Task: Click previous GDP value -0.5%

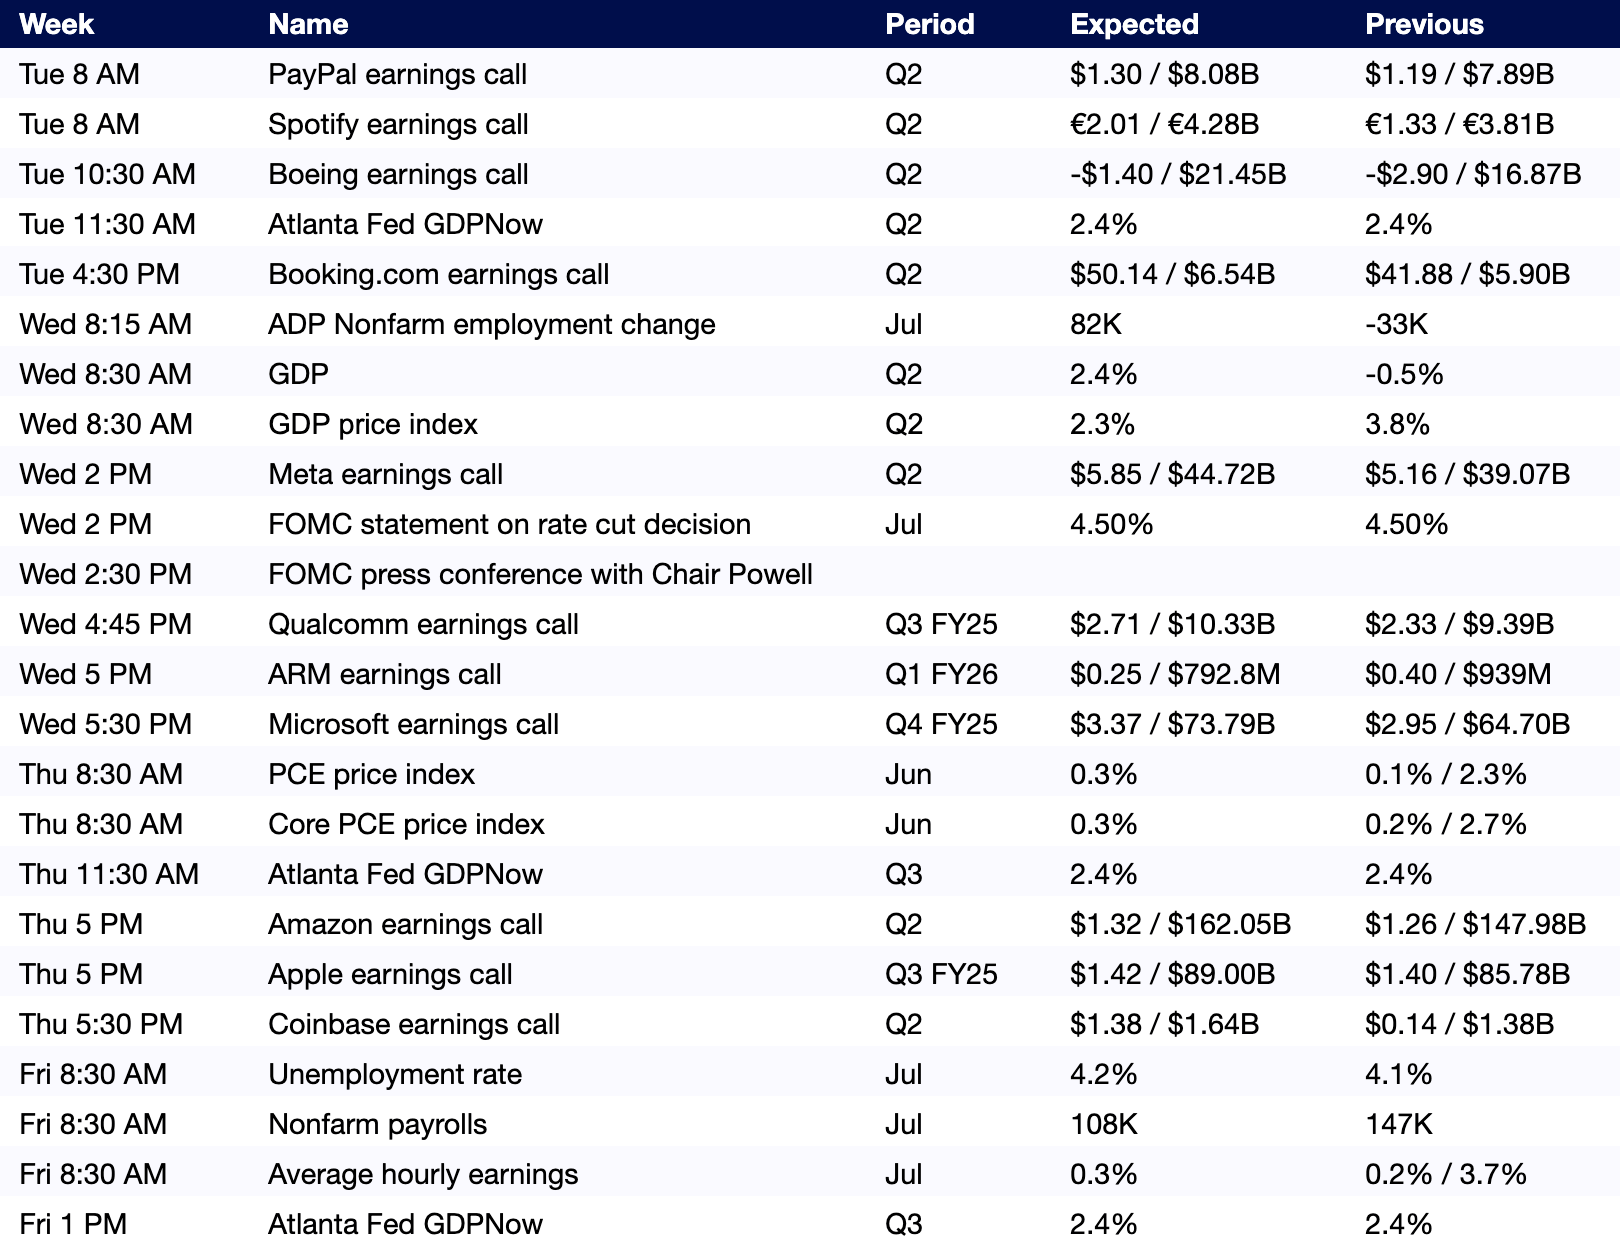Action: (x=1404, y=374)
